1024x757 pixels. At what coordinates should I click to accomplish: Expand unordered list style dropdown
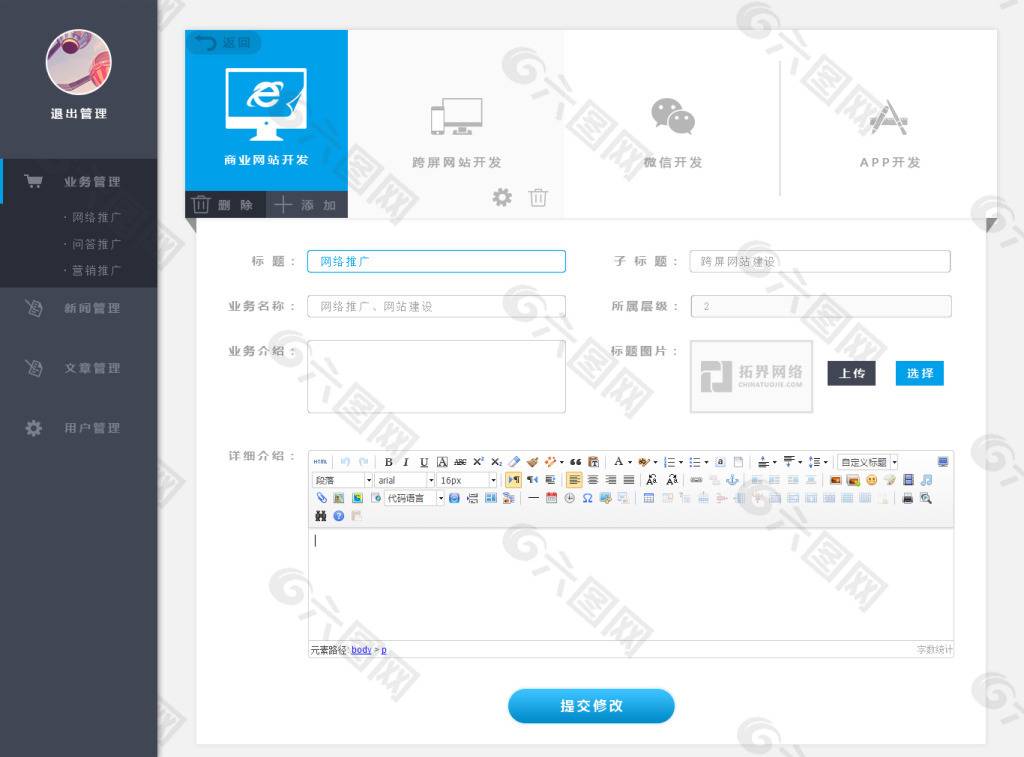click(x=707, y=462)
